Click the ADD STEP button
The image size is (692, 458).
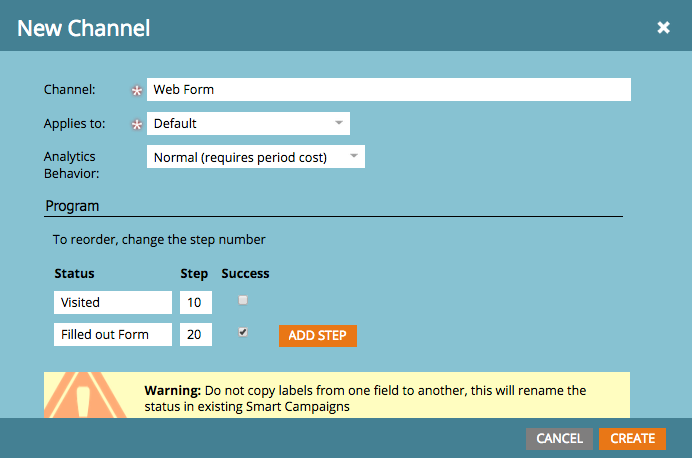pos(318,336)
